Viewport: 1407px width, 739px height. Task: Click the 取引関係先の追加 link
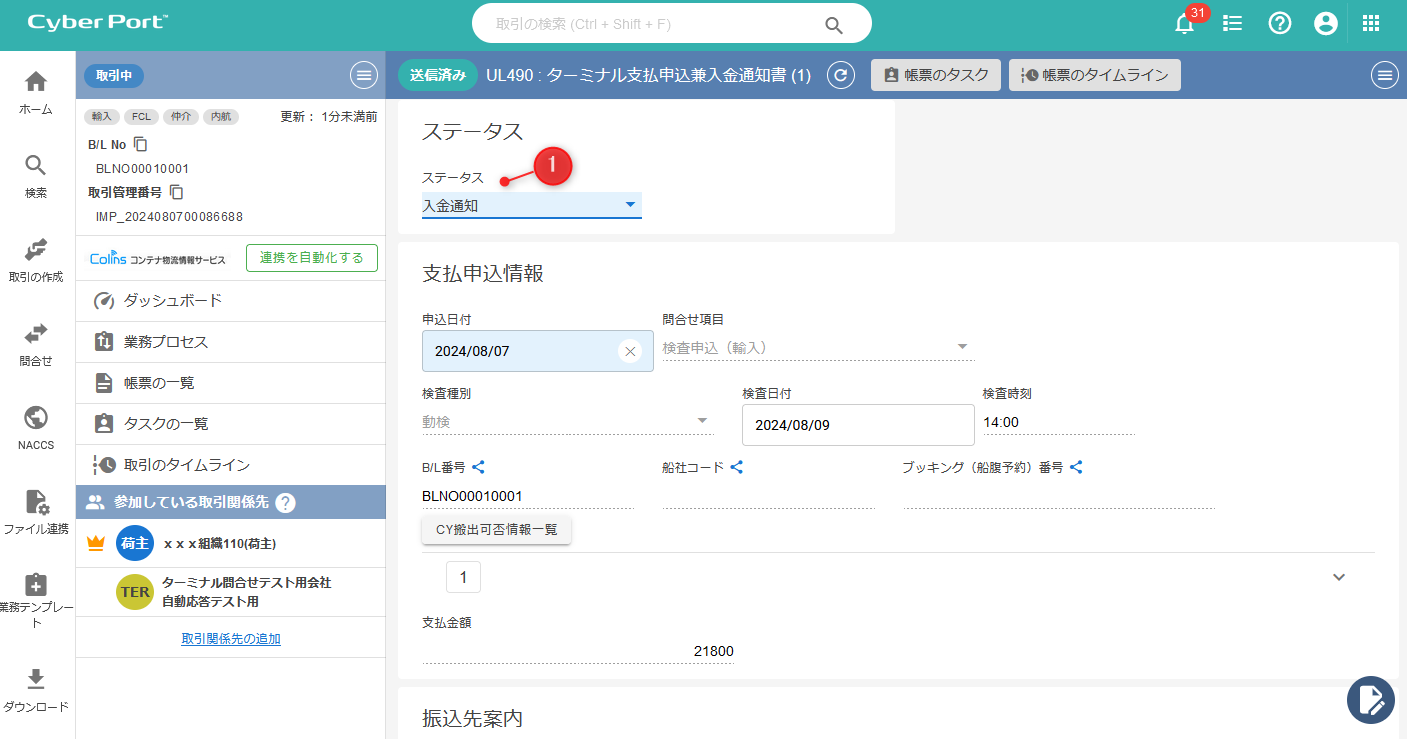pyautogui.click(x=231, y=638)
